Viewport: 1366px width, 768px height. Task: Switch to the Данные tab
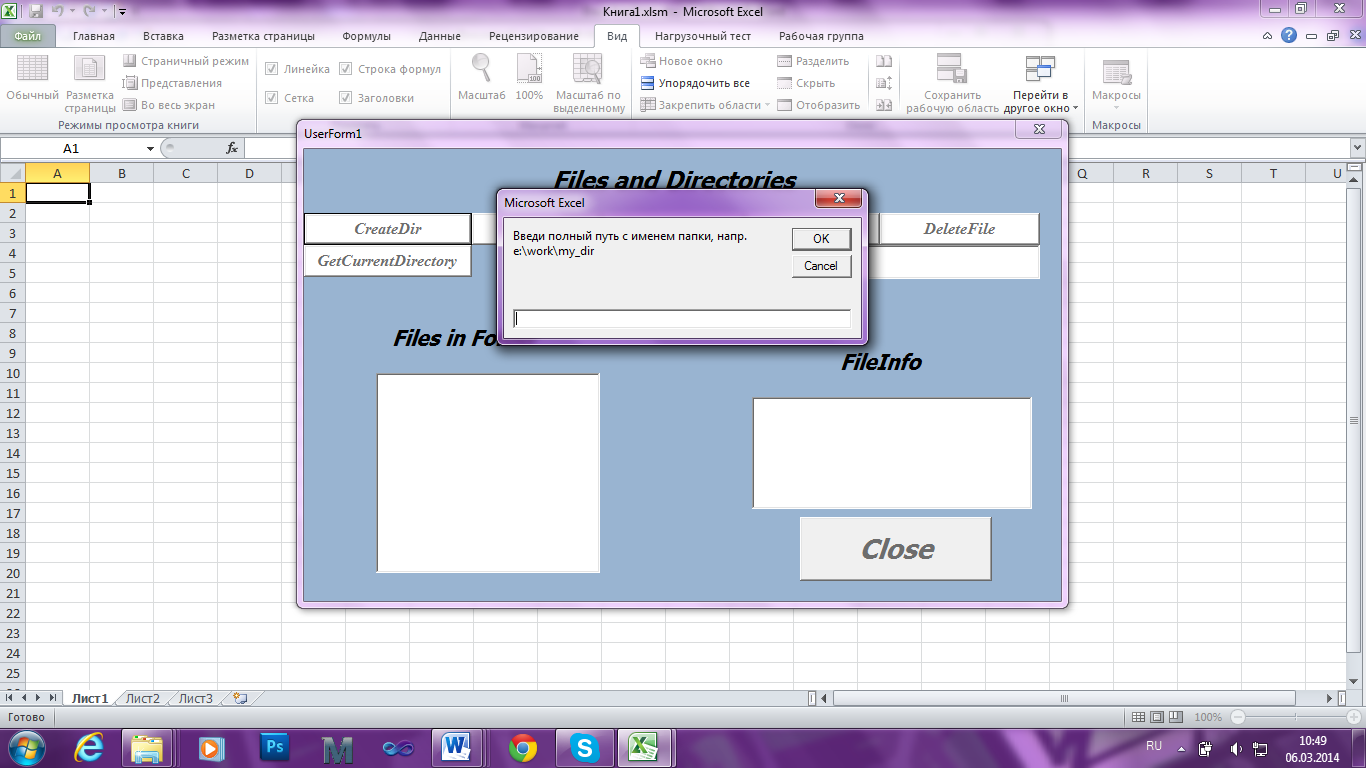440,36
